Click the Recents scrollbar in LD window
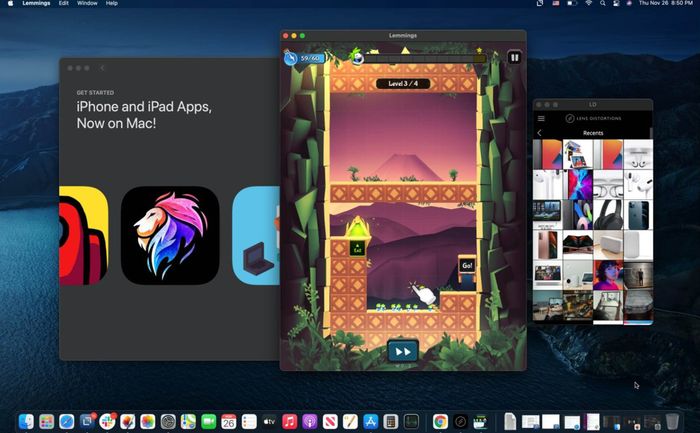 pyautogui.click(x=651, y=133)
